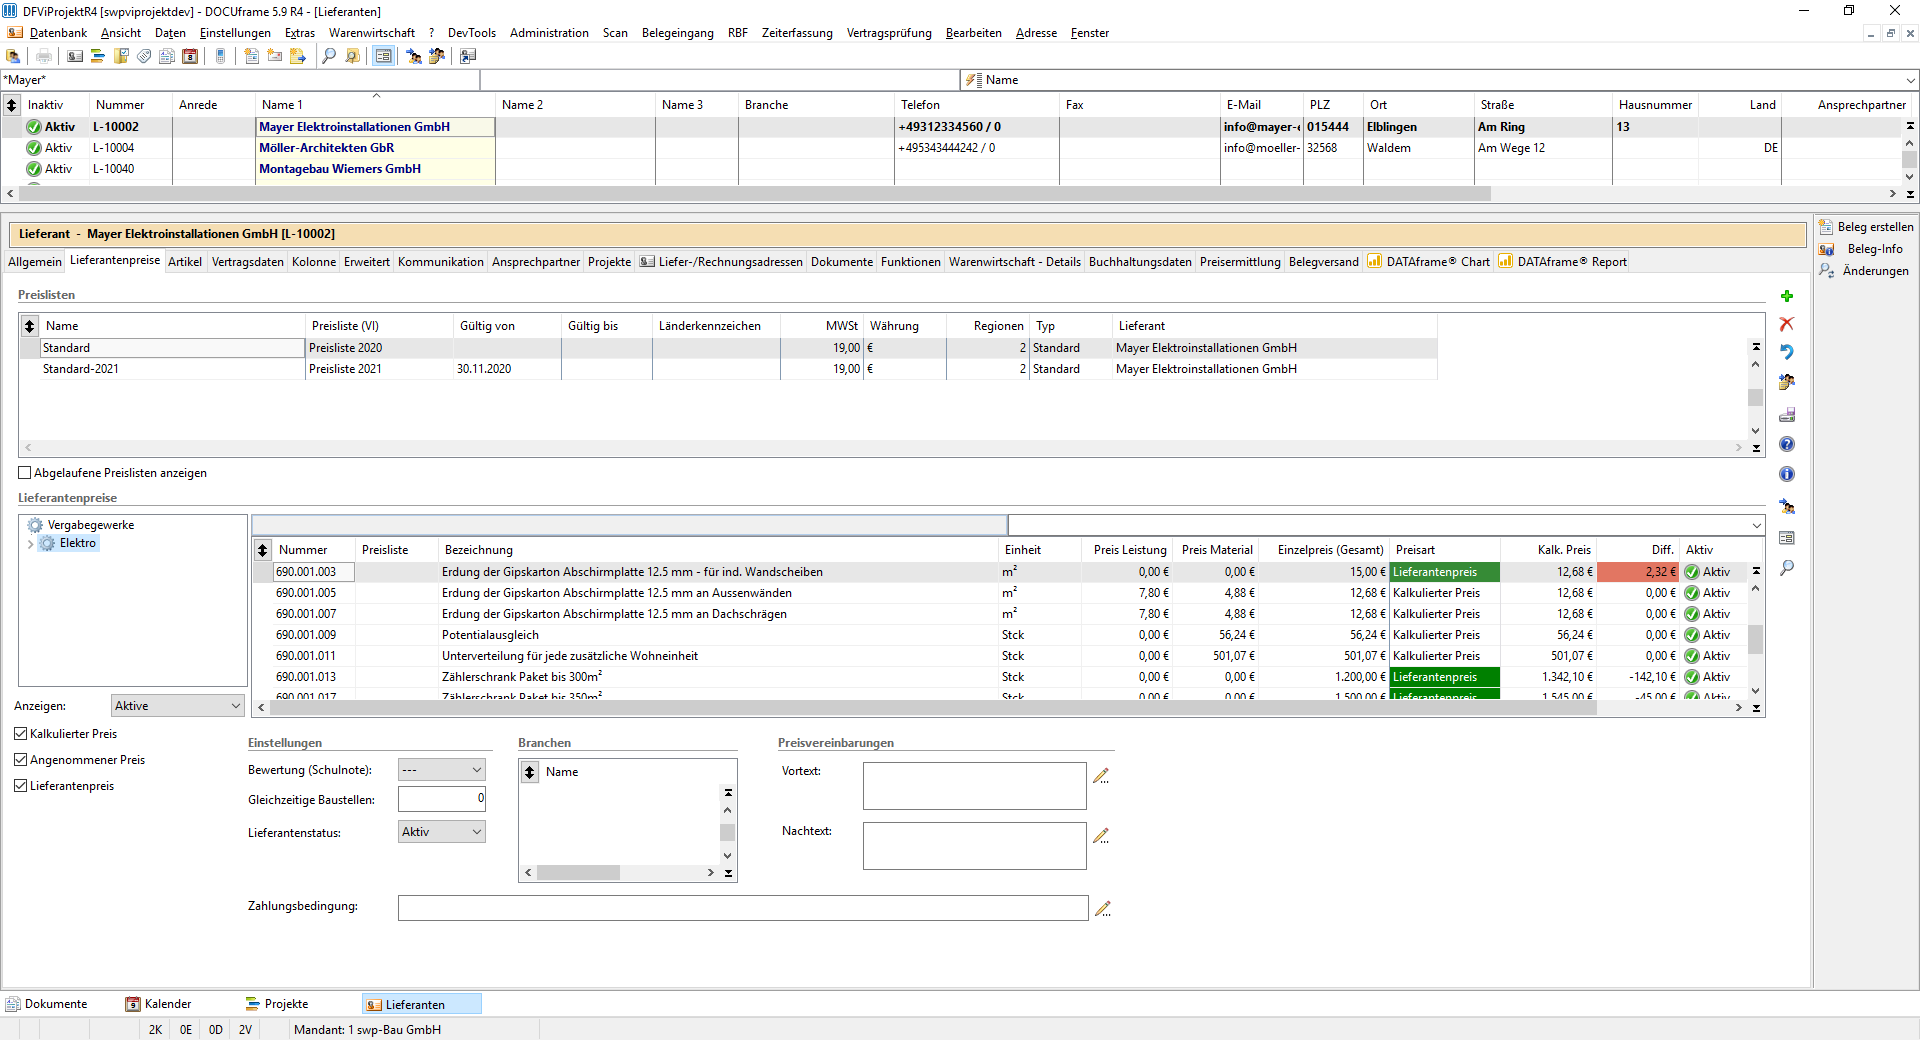
Task: Open the contact card toolbar icon
Action: pyautogui.click(x=75, y=56)
